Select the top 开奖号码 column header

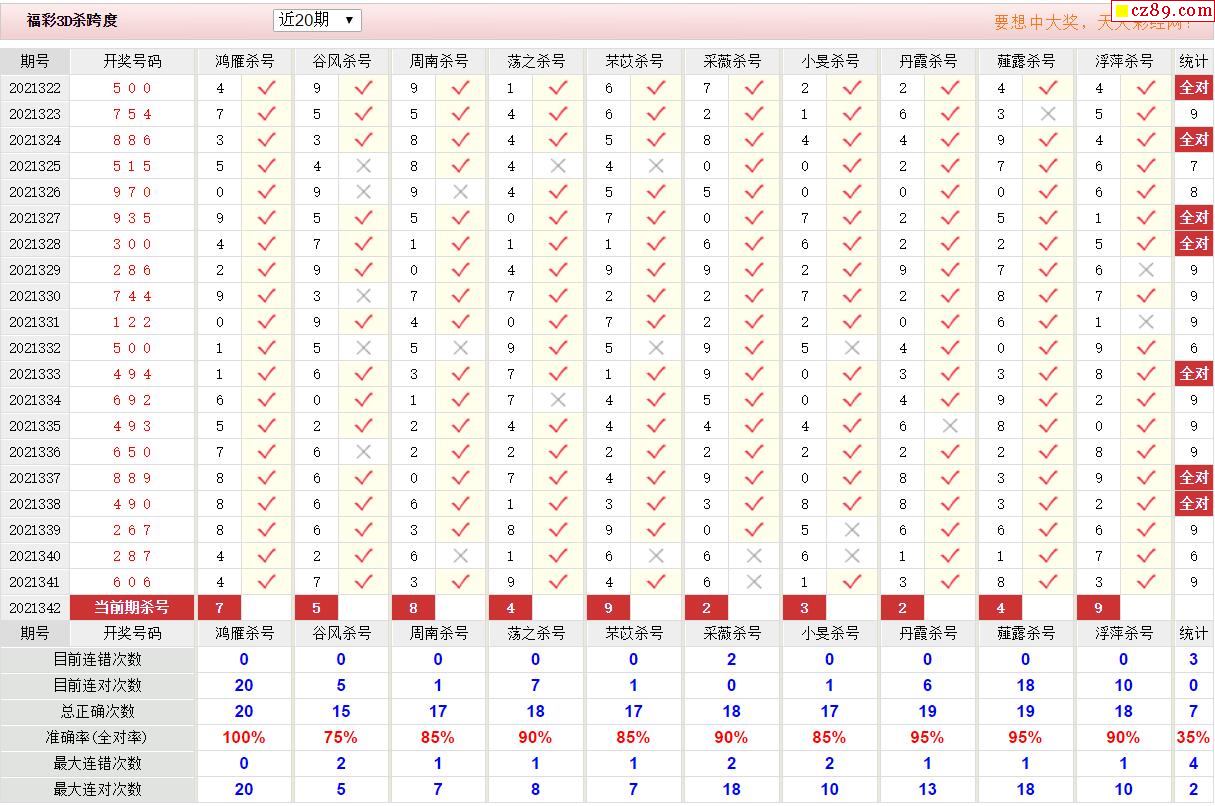(132, 61)
